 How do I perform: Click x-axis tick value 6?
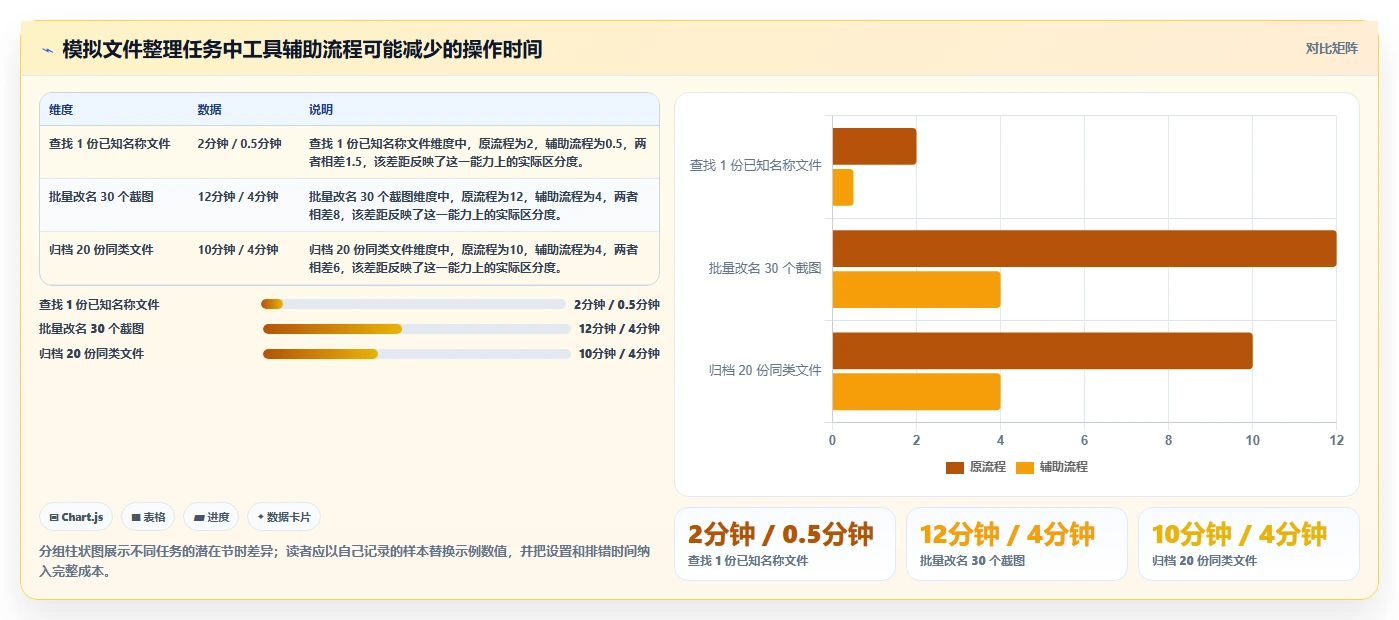click(x=1084, y=441)
